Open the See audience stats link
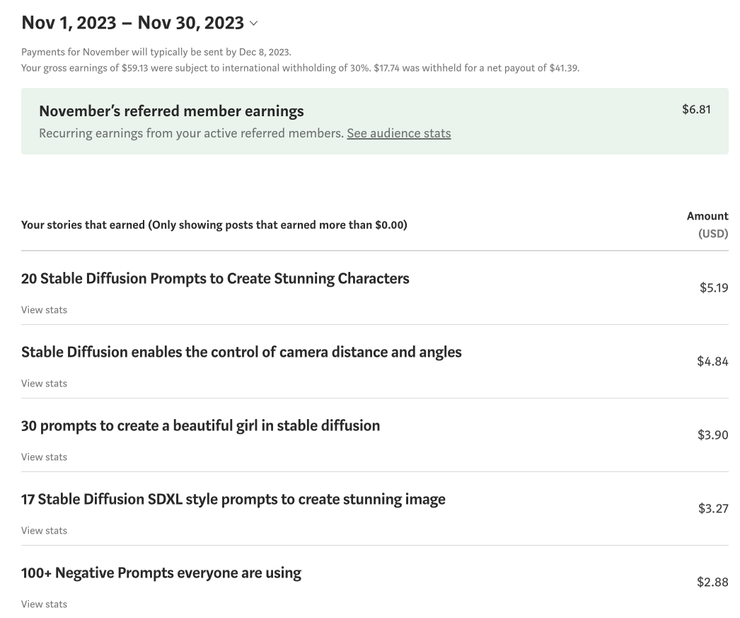 coord(398,133)
